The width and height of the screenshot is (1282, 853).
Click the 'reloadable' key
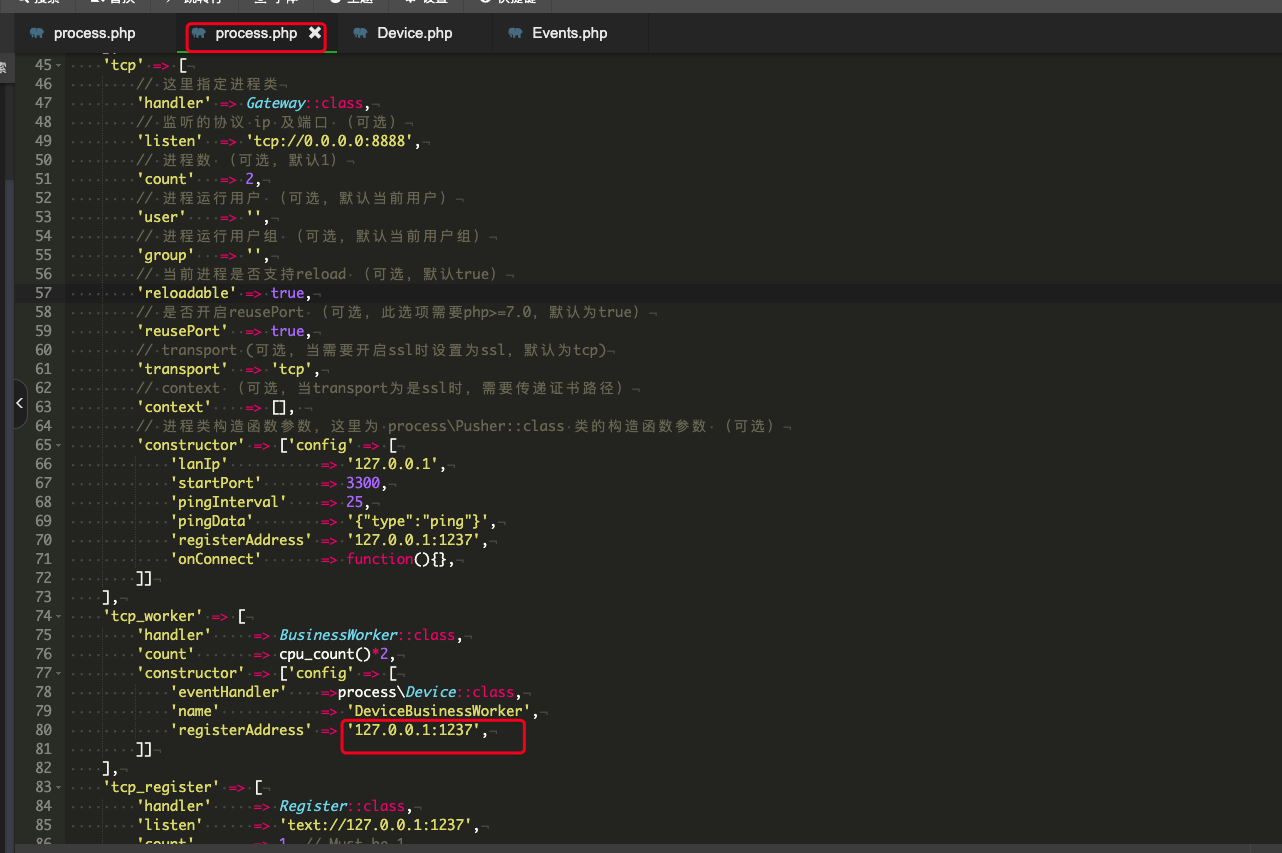186,293
